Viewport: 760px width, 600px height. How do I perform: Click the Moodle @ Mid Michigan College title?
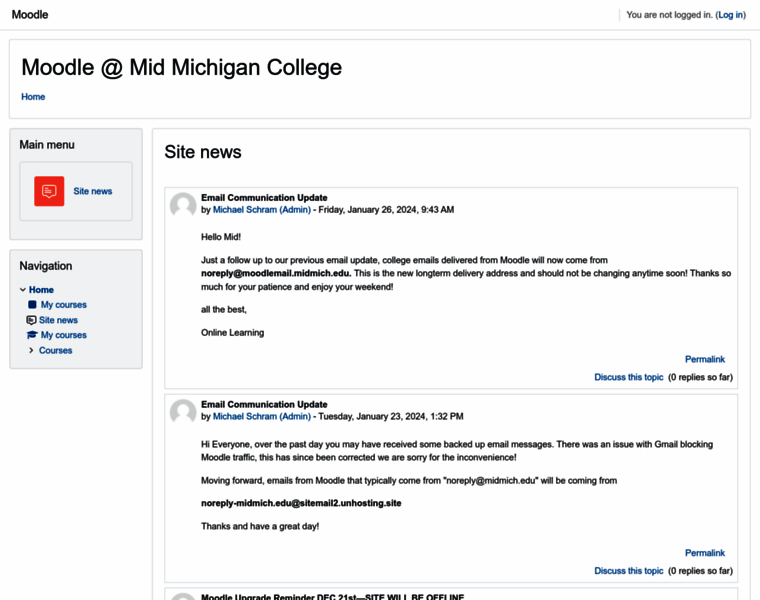[x=181, y=67]
